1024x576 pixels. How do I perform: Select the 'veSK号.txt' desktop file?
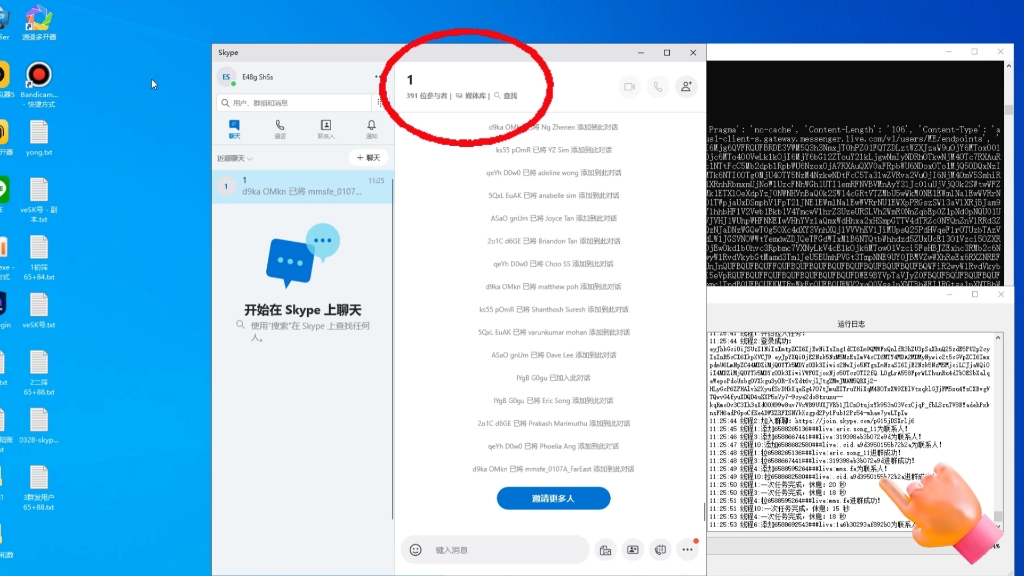coord(39,310)
